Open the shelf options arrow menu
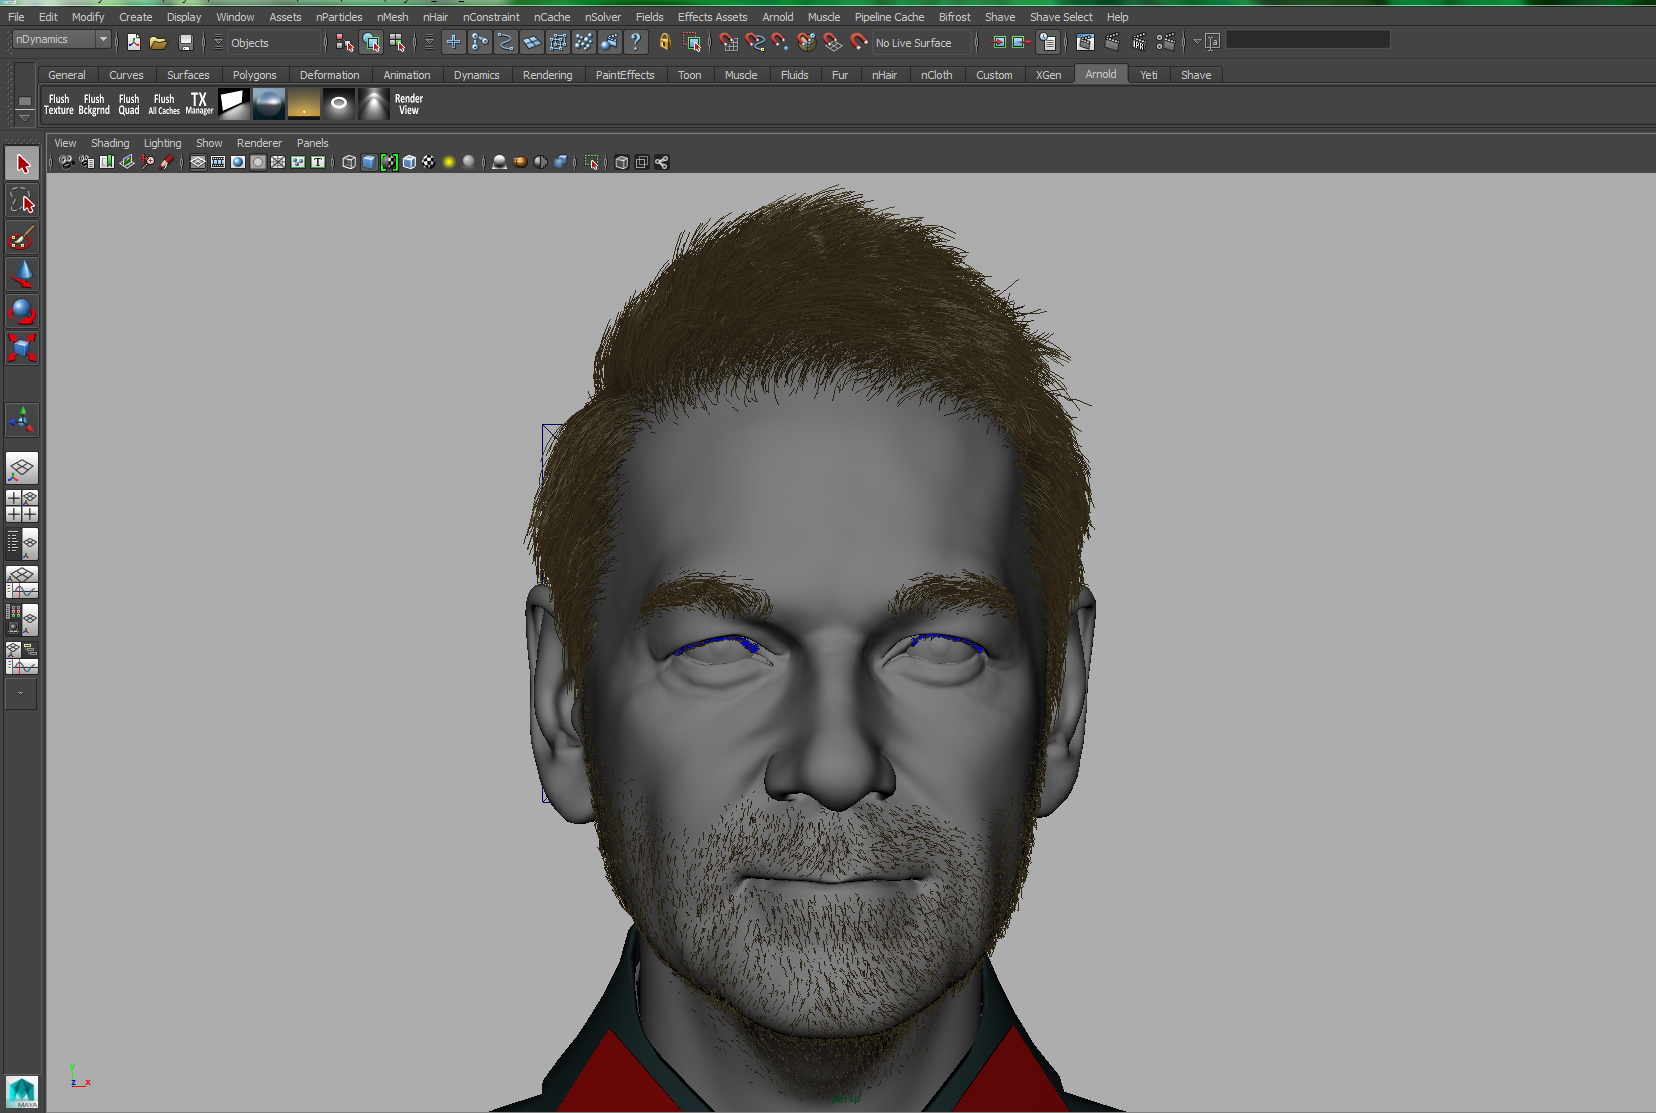Image resolution: width=1656 pixels, height=1113 pixels. 25,116
